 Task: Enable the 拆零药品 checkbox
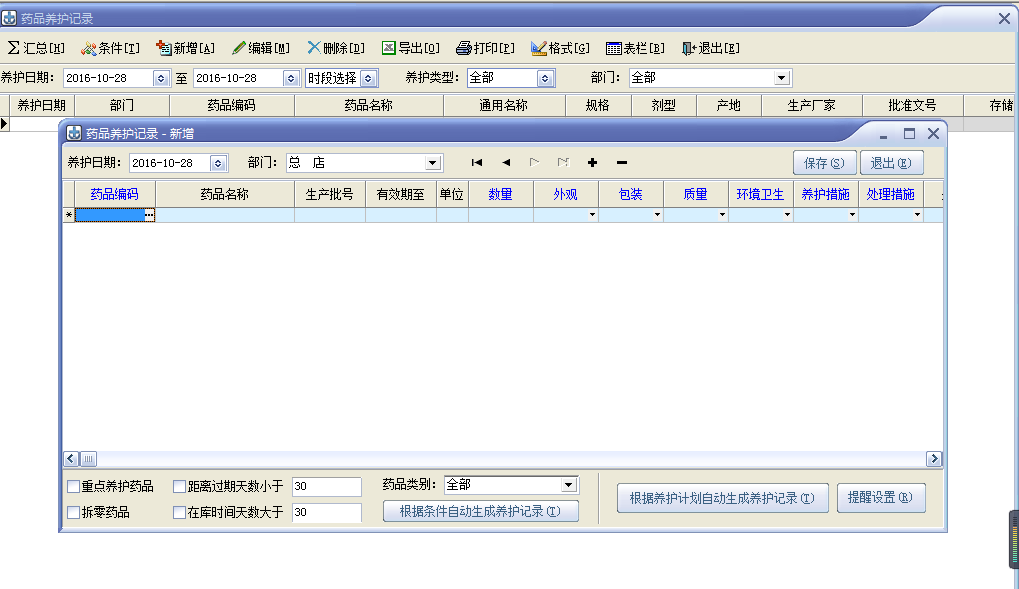pos(73,512)
